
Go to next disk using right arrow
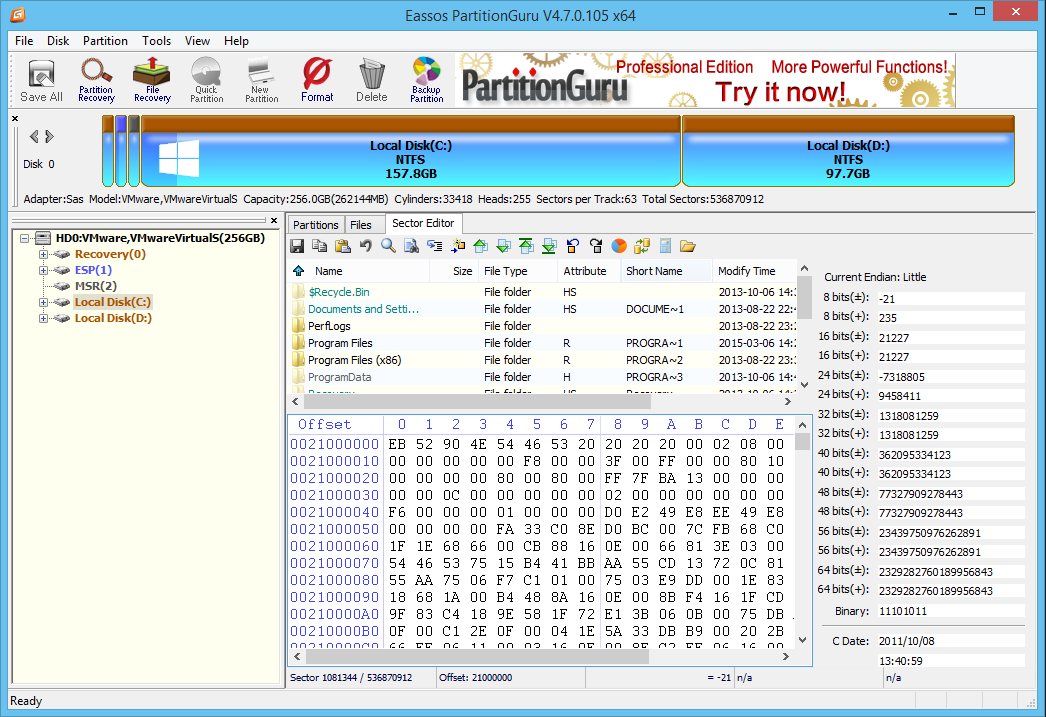click(49, 137)
